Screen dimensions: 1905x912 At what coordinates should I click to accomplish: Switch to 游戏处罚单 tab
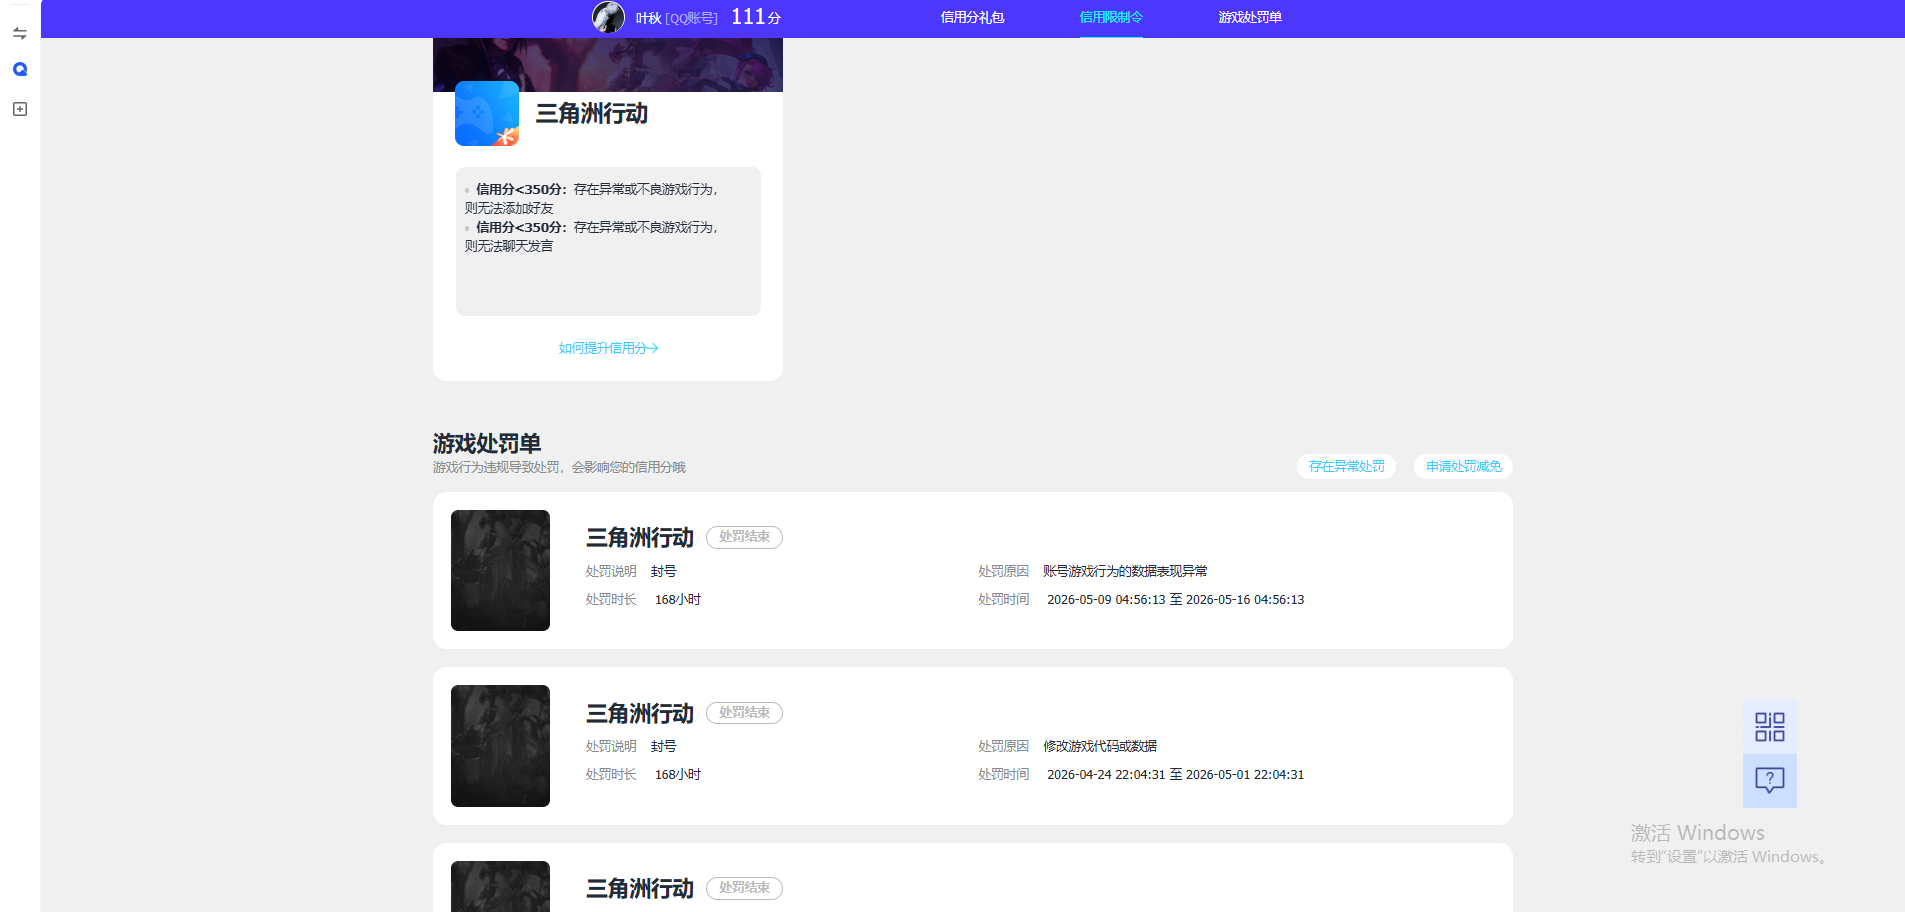pos(1250,17)
